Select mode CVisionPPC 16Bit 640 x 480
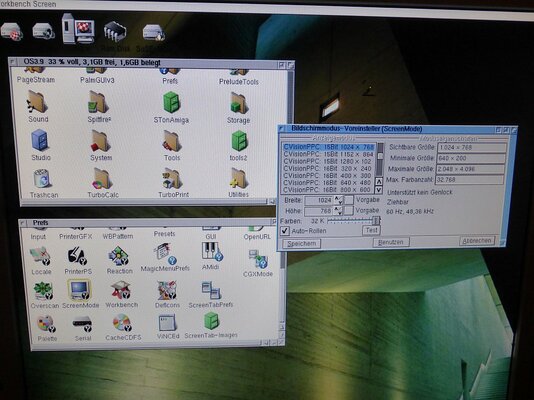Image resolution: width=534 pixels, height=400 pixels. [x=328, y=183]
